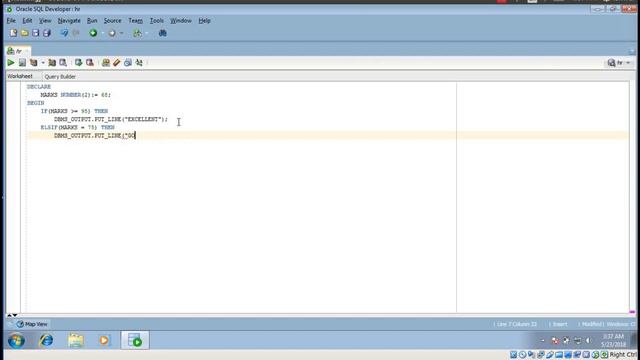Screen dimensions: 640x360
Task: Open the Source menu
Action: pos(112,20)
